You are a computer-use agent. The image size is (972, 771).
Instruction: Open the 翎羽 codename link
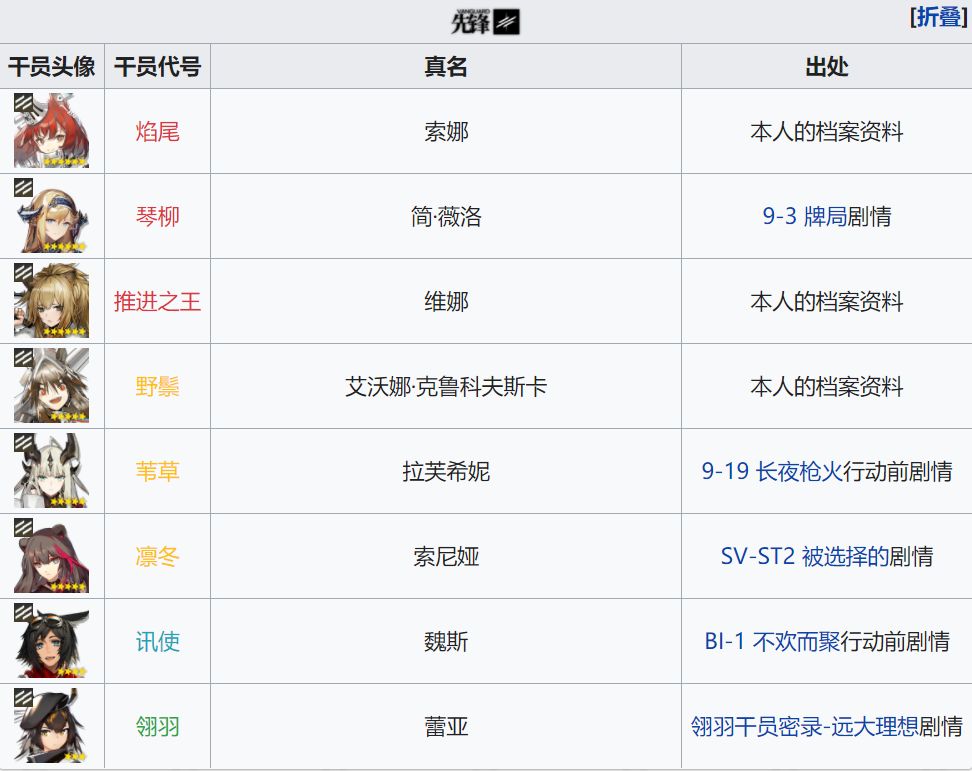157,726
